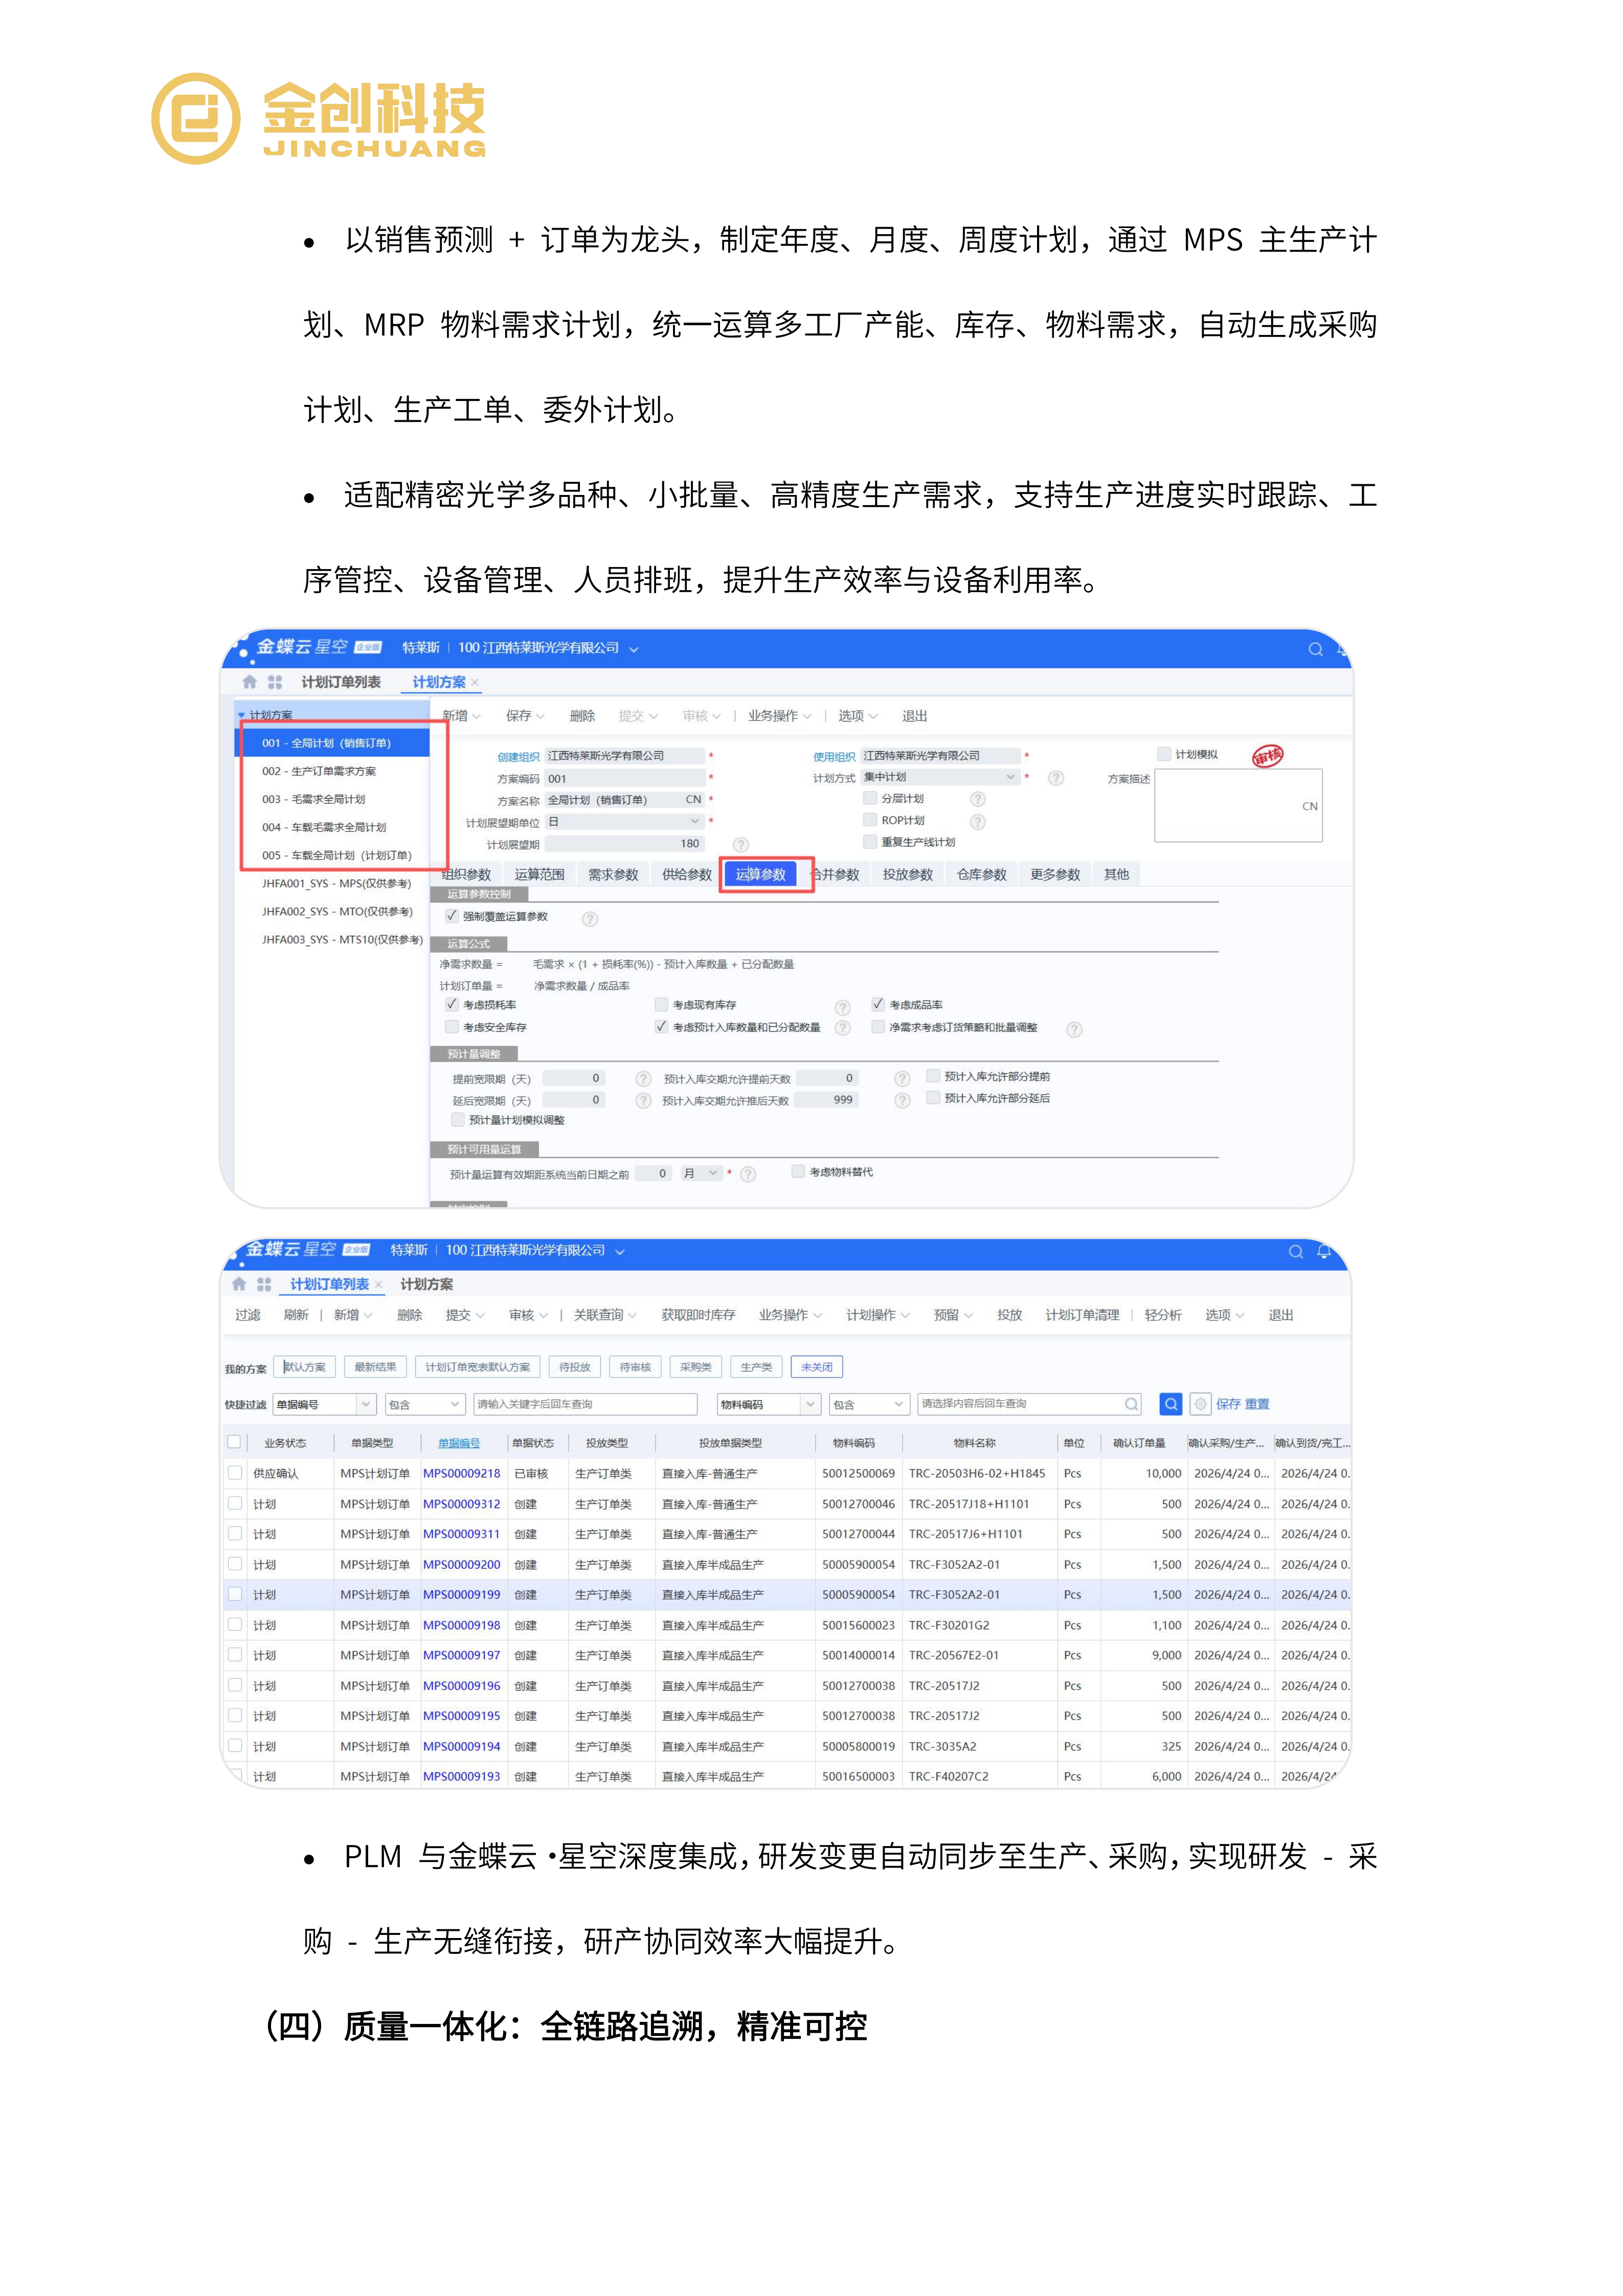Expand 计划操作 dropdown menu
Screen dimensions: 1623x2296
coord(877,1315)
